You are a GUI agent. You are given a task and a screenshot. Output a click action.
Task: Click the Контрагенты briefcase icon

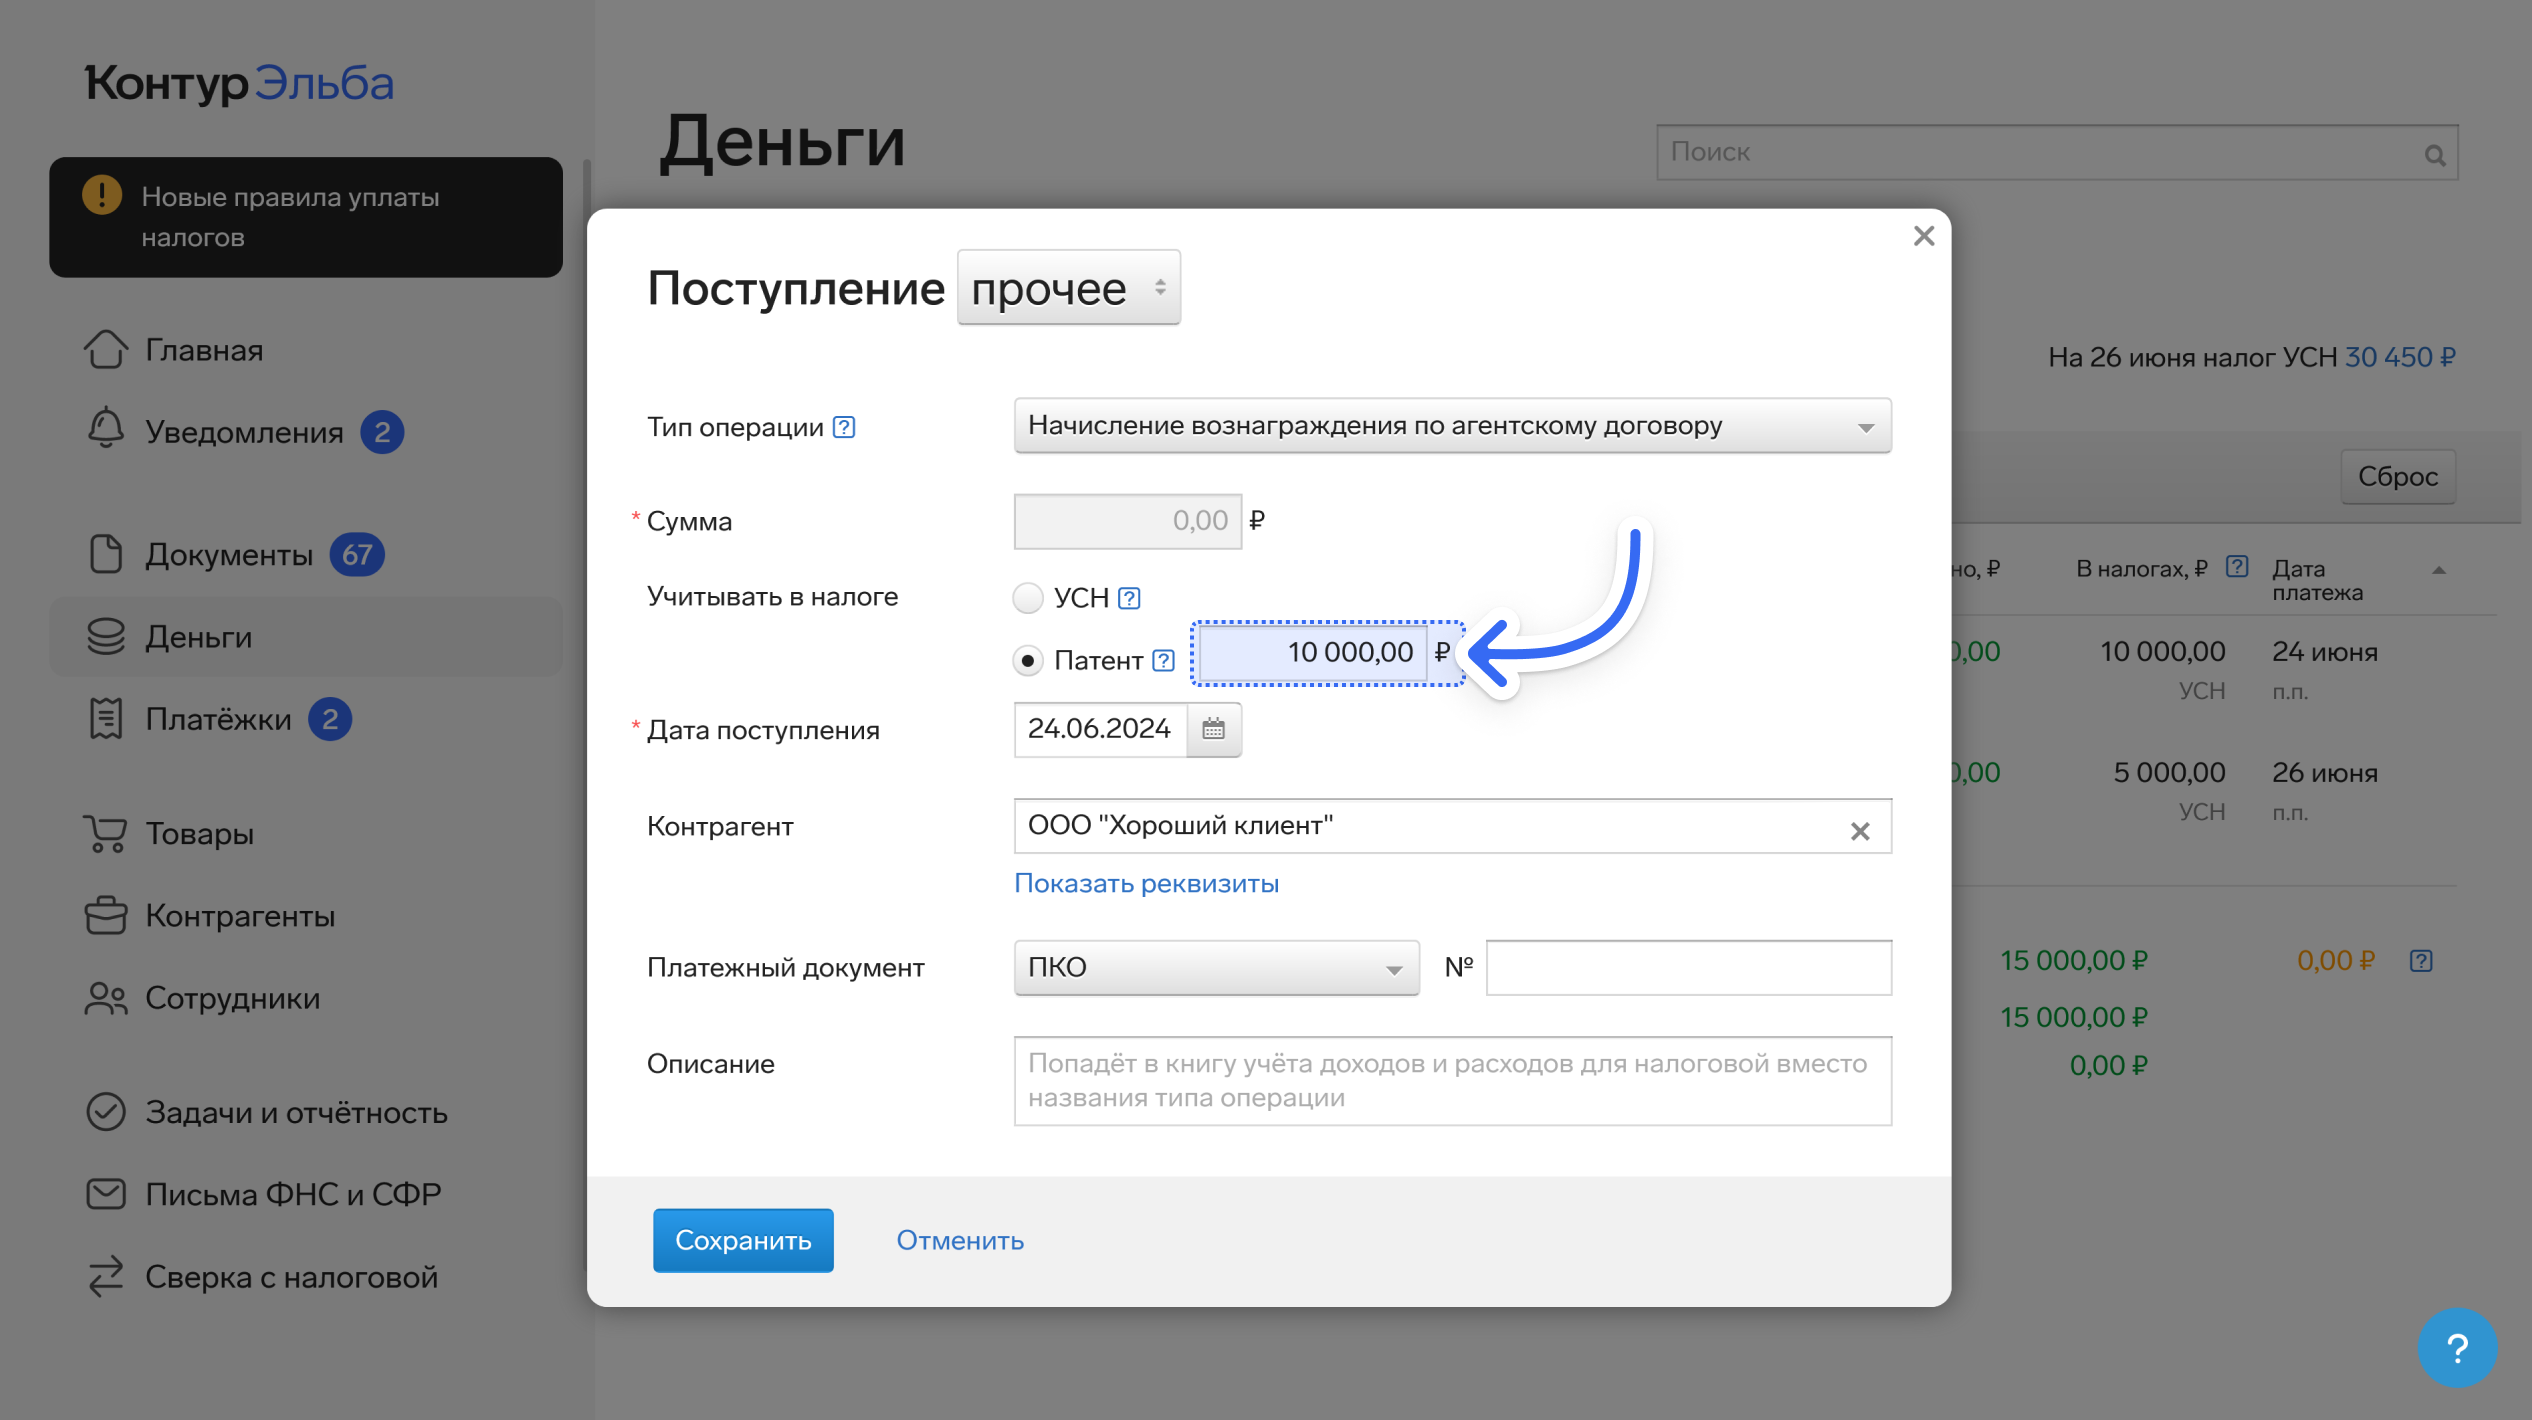click(x=105, y=915)
